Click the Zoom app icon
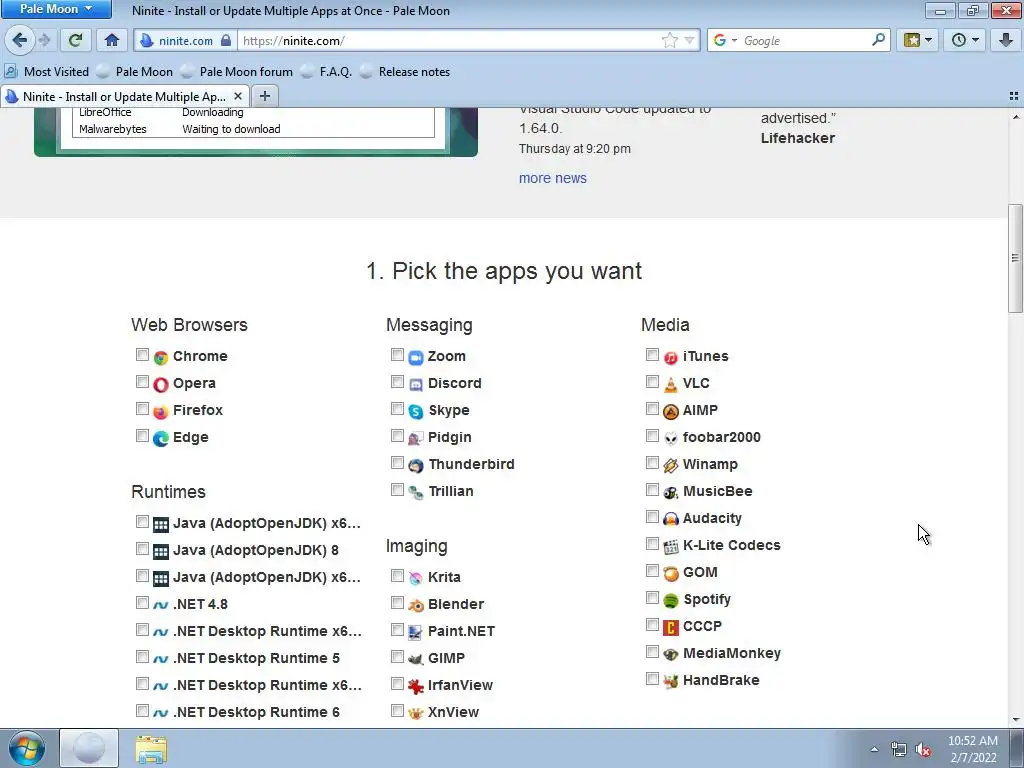Image resolution: width=1024 pixels, height=768 pixels. [416, 357]
